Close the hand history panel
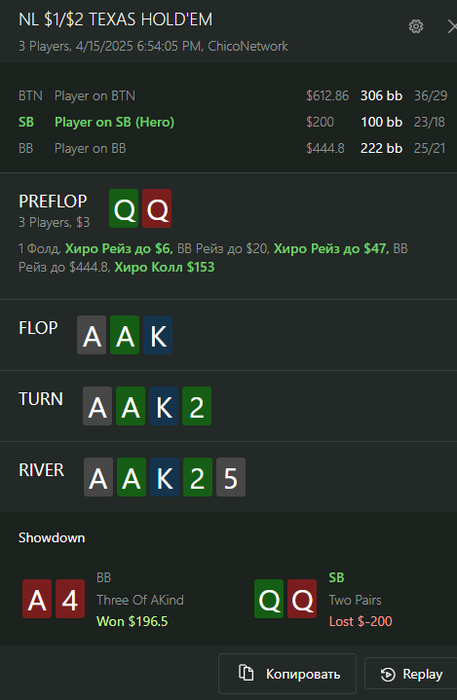457x700 pixels. point(452,27)
